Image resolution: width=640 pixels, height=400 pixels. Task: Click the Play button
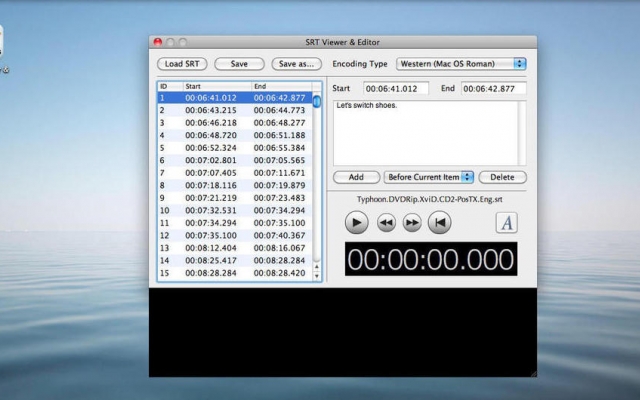click(x=356, y=223)
